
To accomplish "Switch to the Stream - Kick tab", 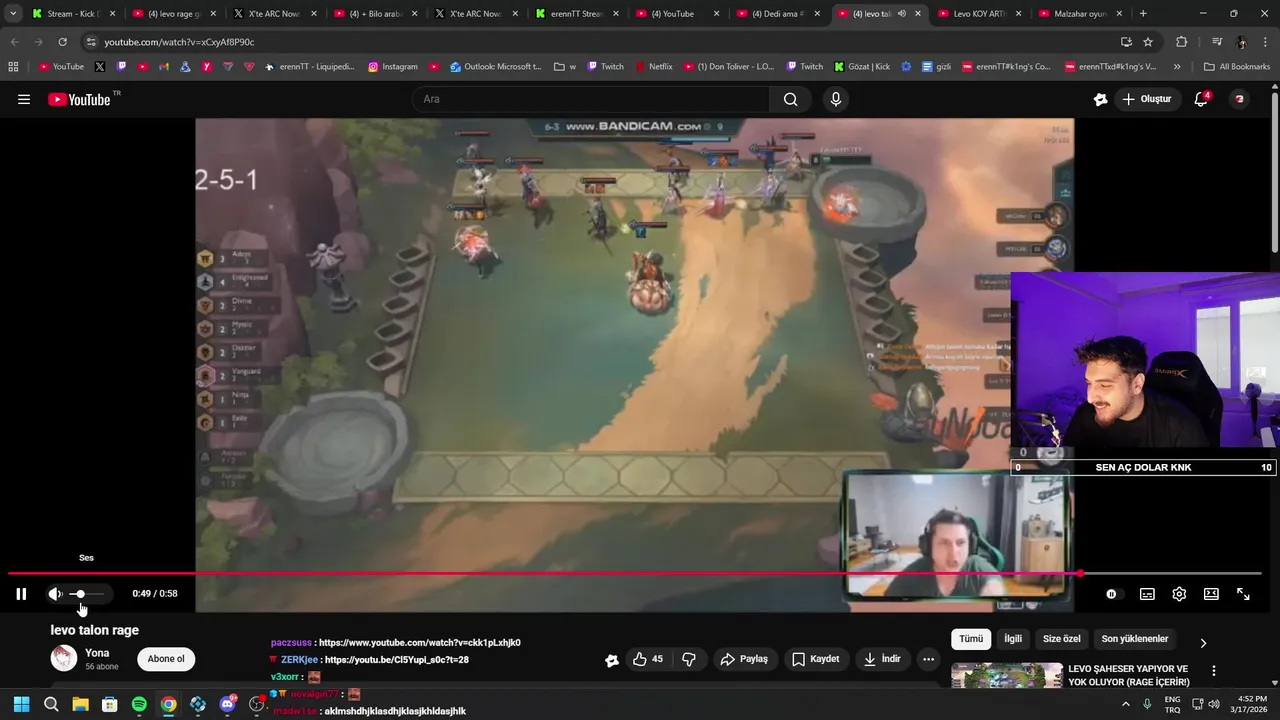I will [75, 14].
